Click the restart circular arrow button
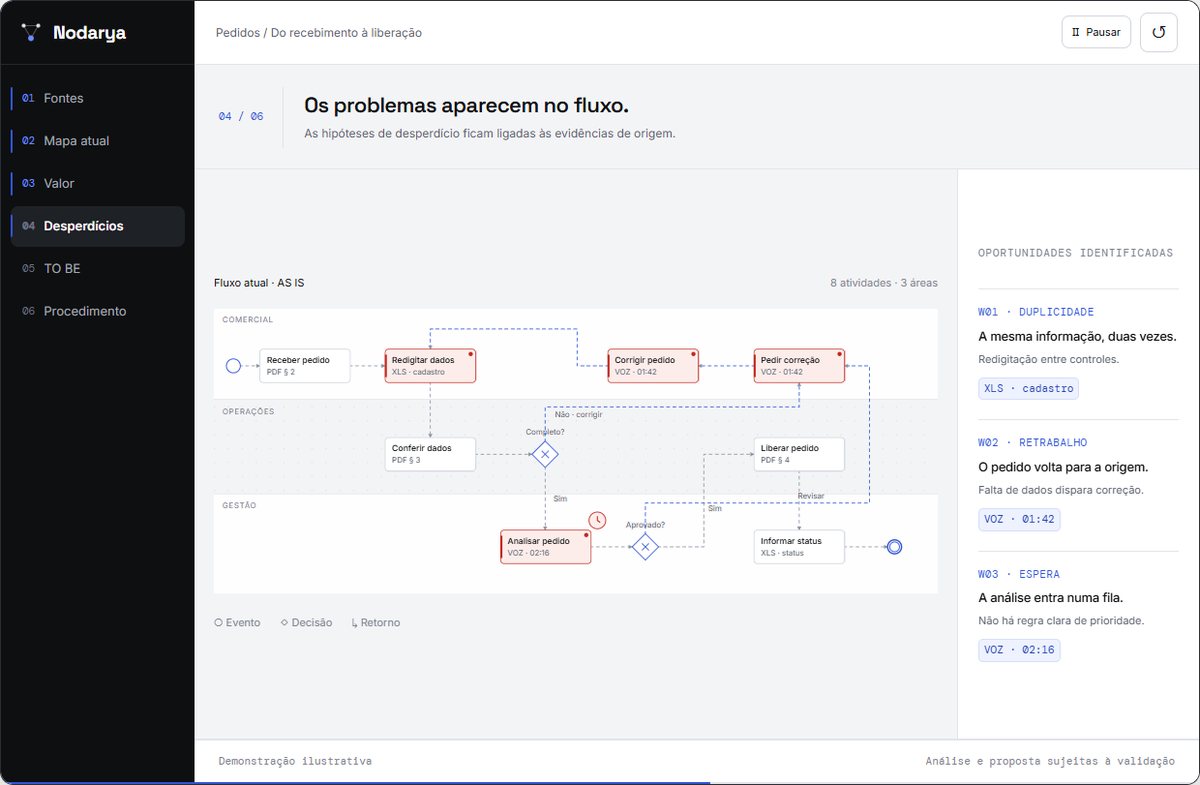 tap(1158, 32)
